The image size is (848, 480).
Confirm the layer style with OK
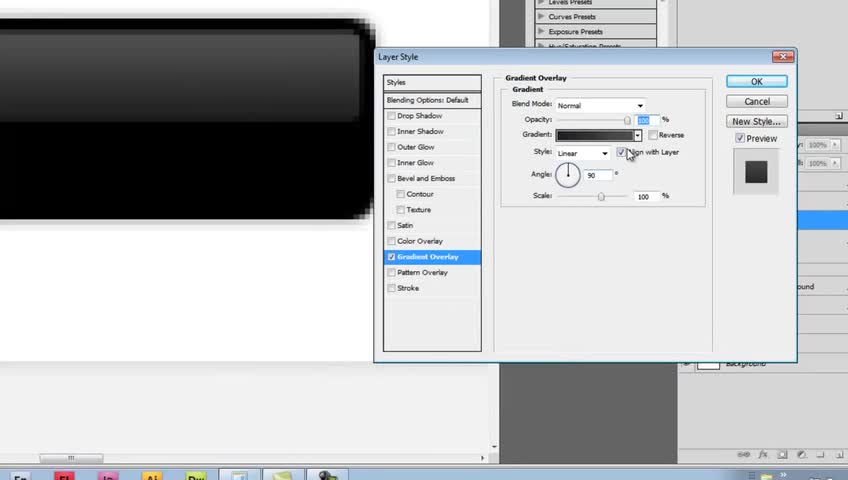757,81
